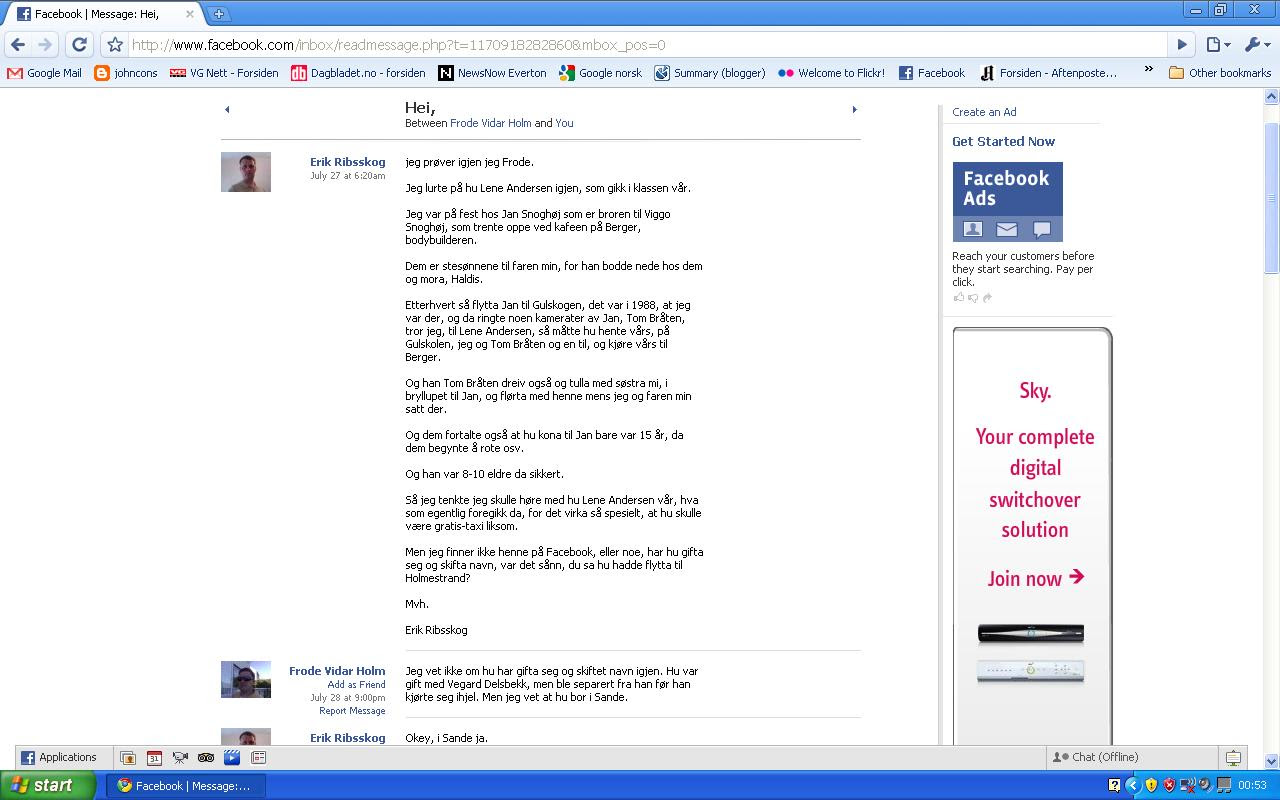Image resolution: width=1280 pixels, height=800 pixels.
Task: Click thumbs down under Facebook ad
Action: (972, 298)
